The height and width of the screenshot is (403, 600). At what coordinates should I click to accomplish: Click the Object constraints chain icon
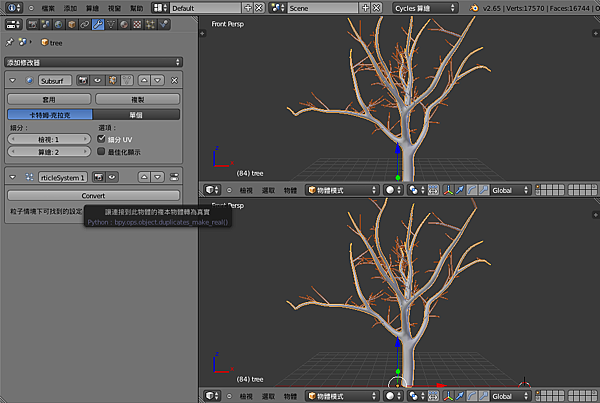point(85,25)
